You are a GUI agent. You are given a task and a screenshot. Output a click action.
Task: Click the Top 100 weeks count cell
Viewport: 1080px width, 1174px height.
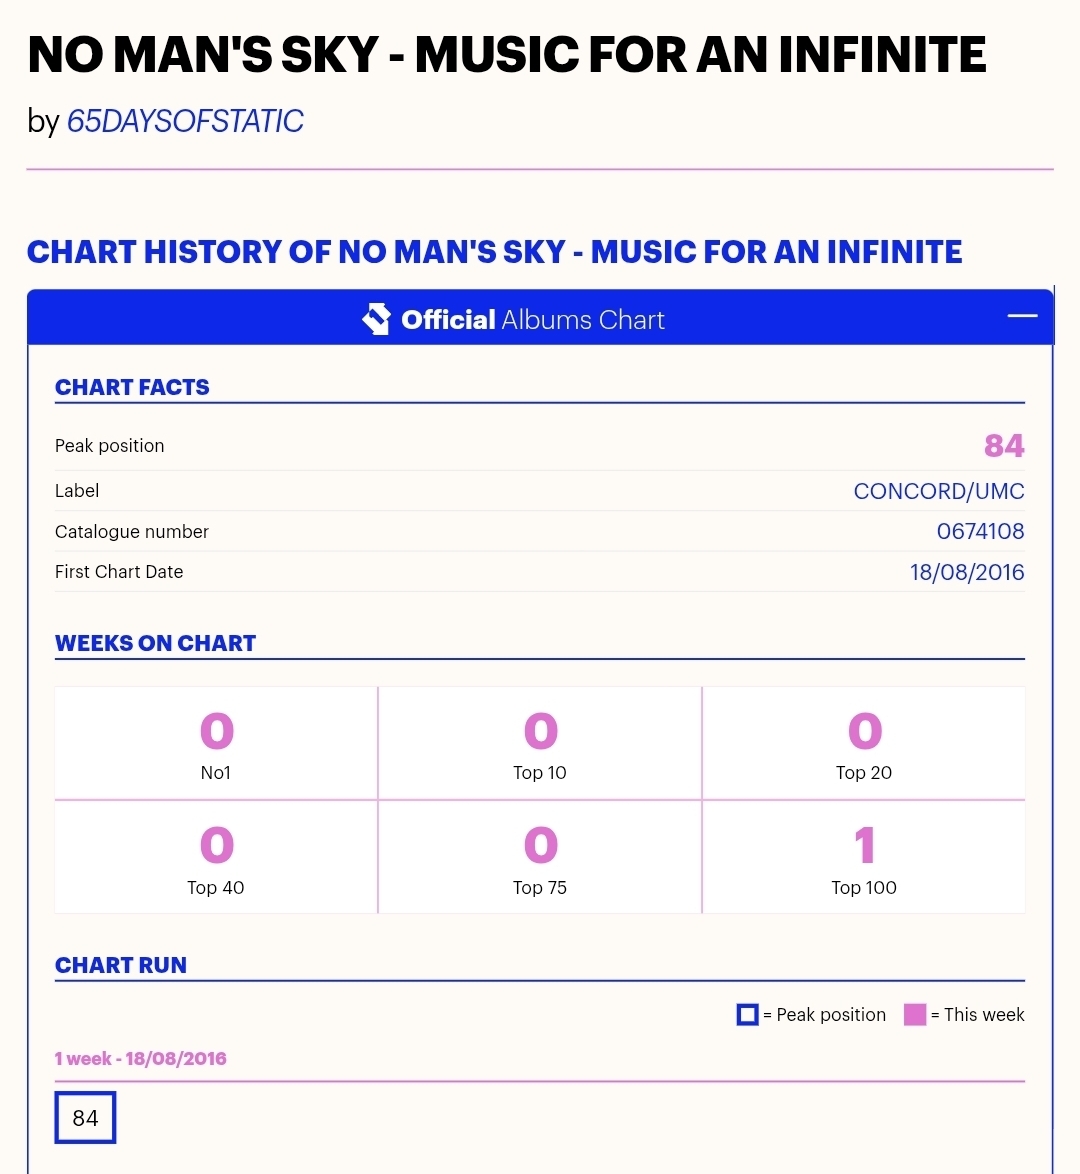(x=864, y=857)
